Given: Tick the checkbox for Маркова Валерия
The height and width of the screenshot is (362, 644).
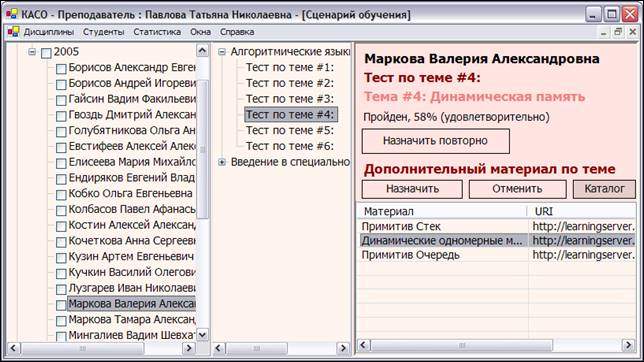Looking at the screenshot, I should coord(61,305).
